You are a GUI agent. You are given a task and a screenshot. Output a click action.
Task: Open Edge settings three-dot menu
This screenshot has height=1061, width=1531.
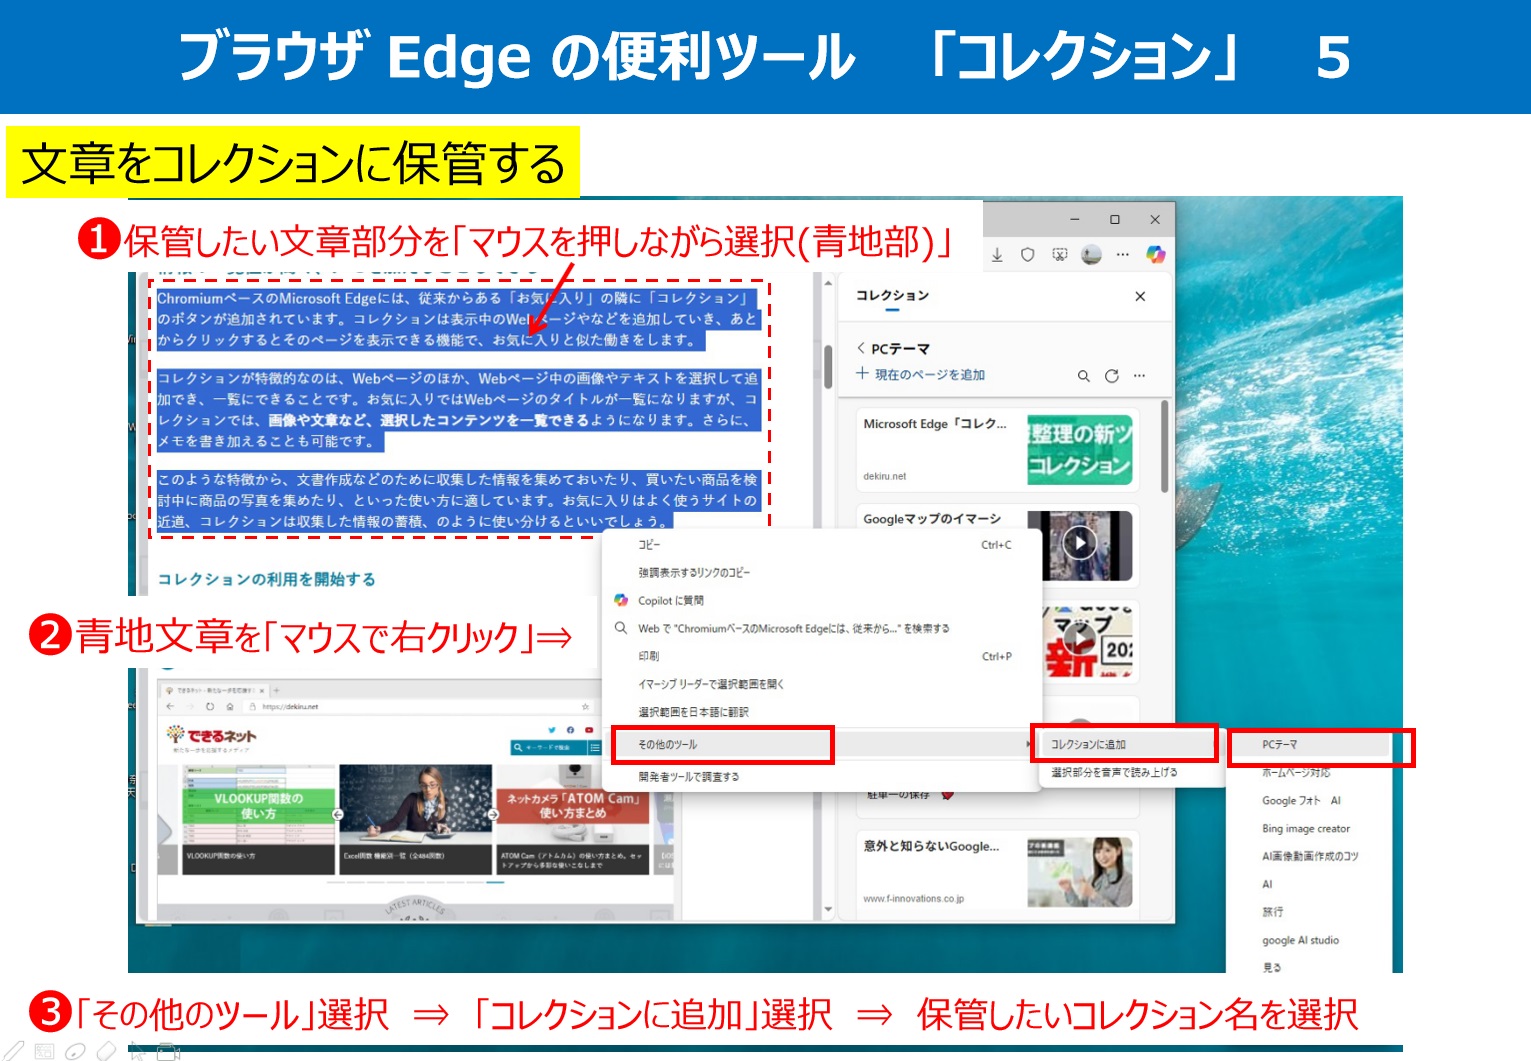[1123, 255]
